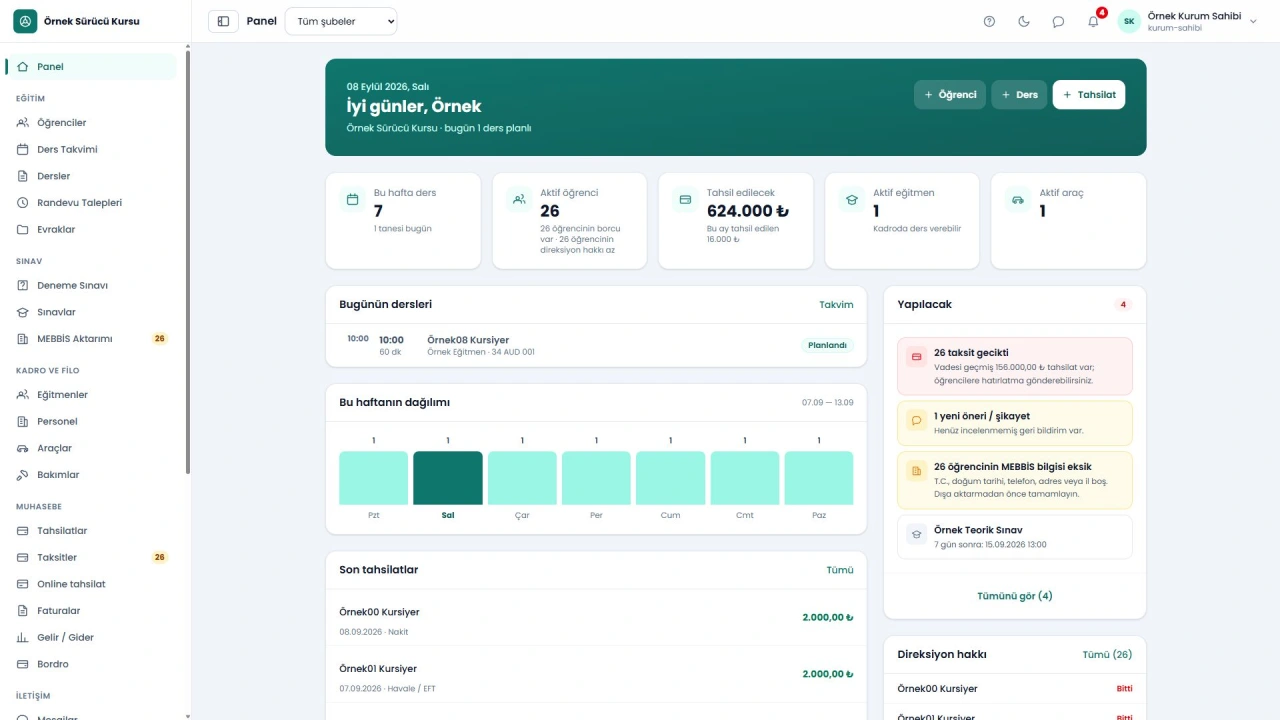The width and height of the screenshot is (1280, 720).
Task: Click the card icon on Tahsil edilecek card
Action: (685, 200)
